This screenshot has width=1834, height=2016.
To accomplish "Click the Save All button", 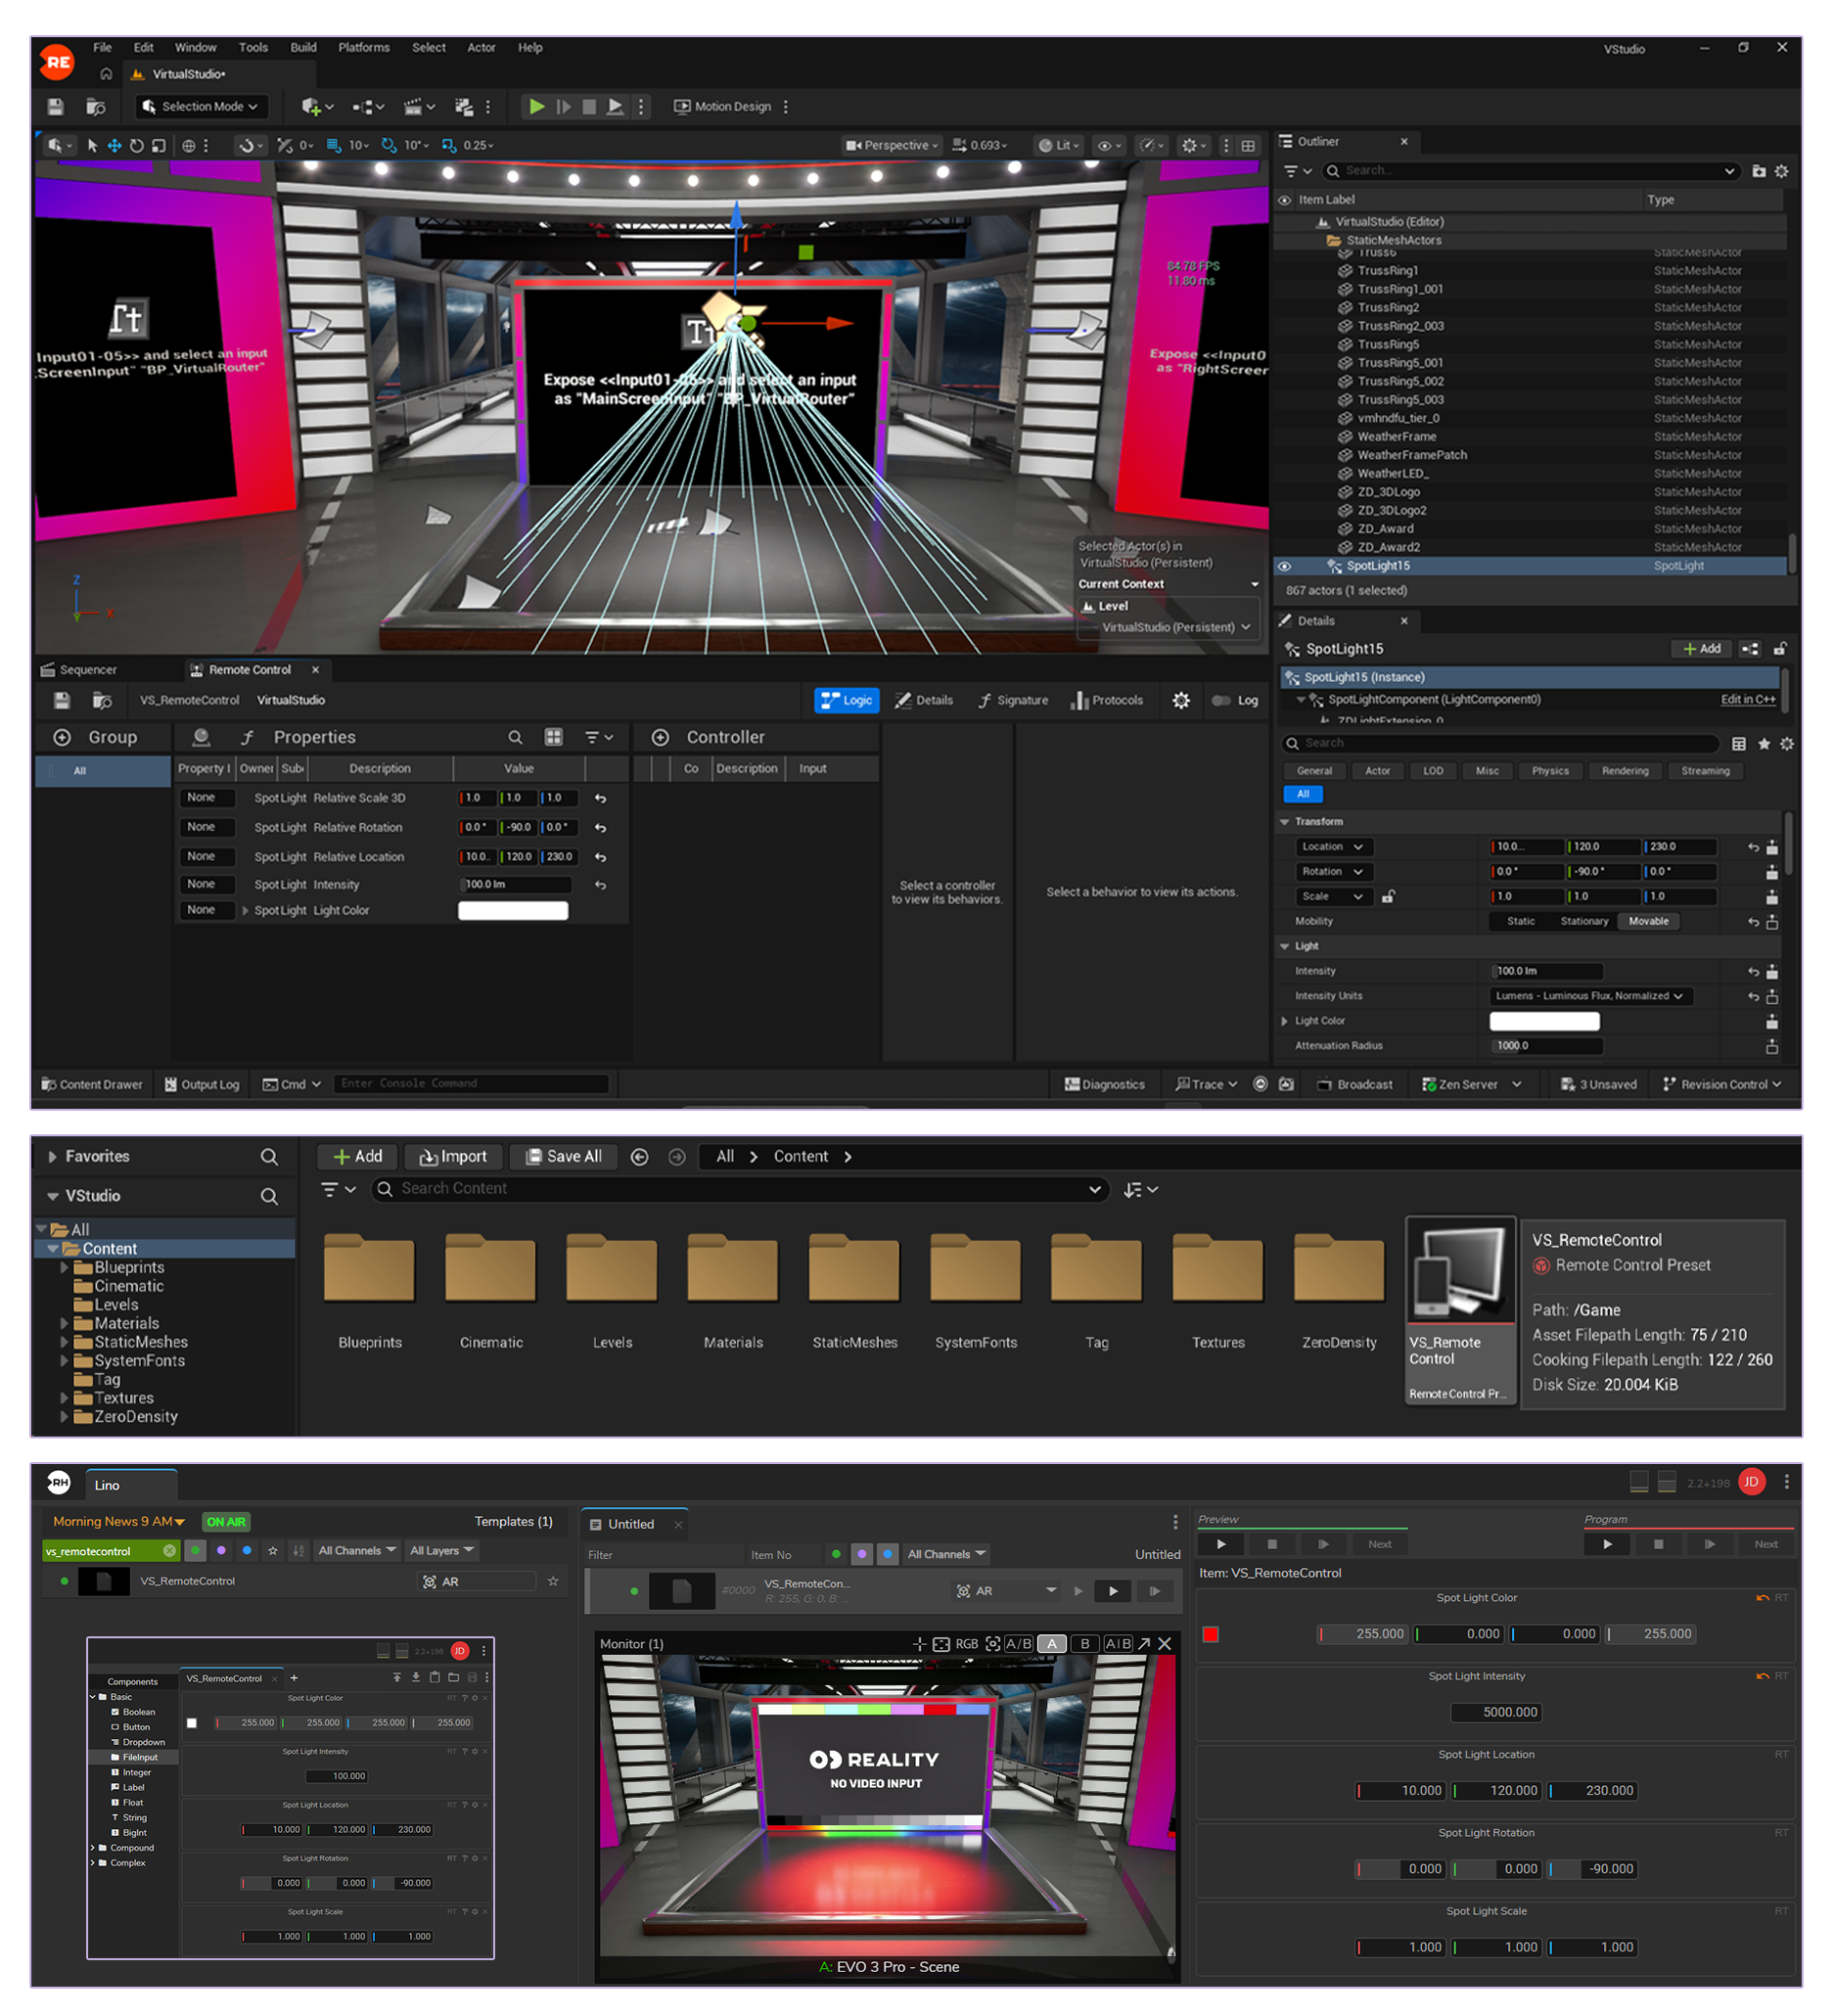I will 563,1156.
